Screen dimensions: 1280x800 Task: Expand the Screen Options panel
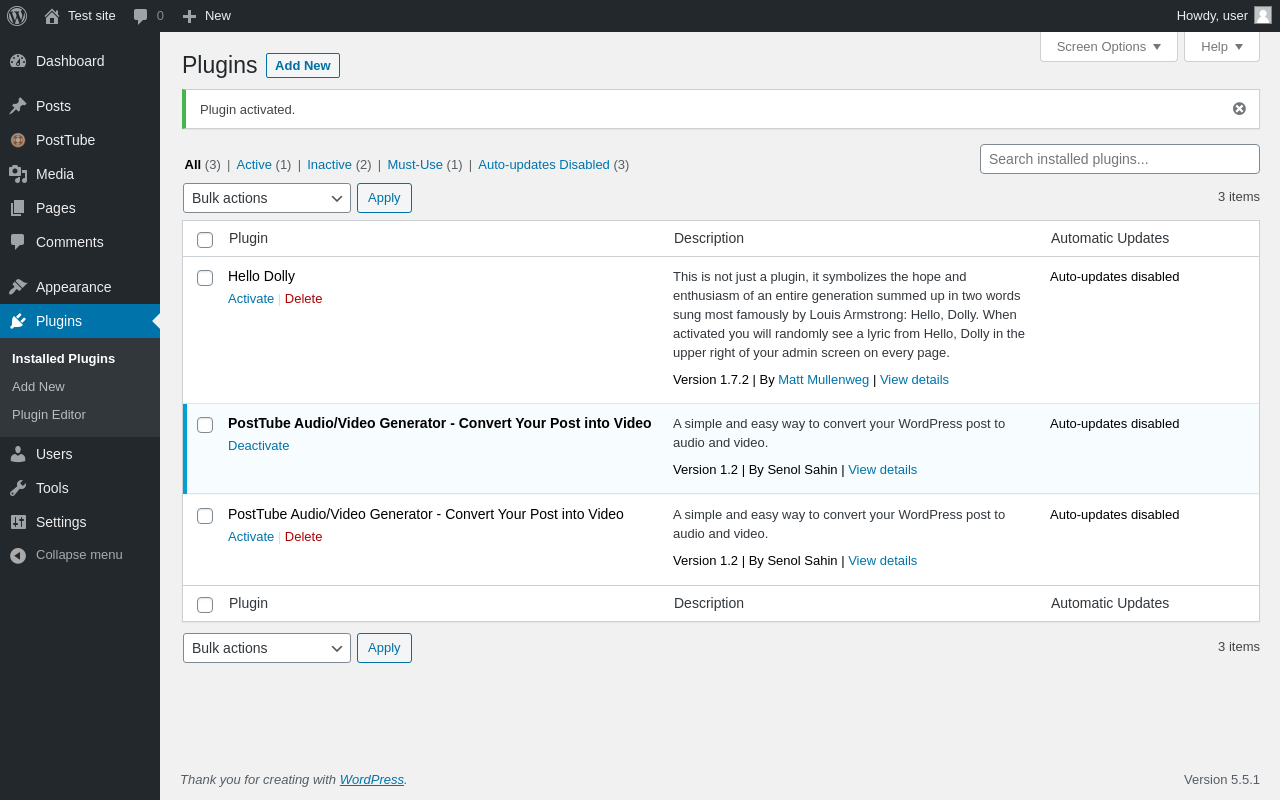pos(1109,46)
